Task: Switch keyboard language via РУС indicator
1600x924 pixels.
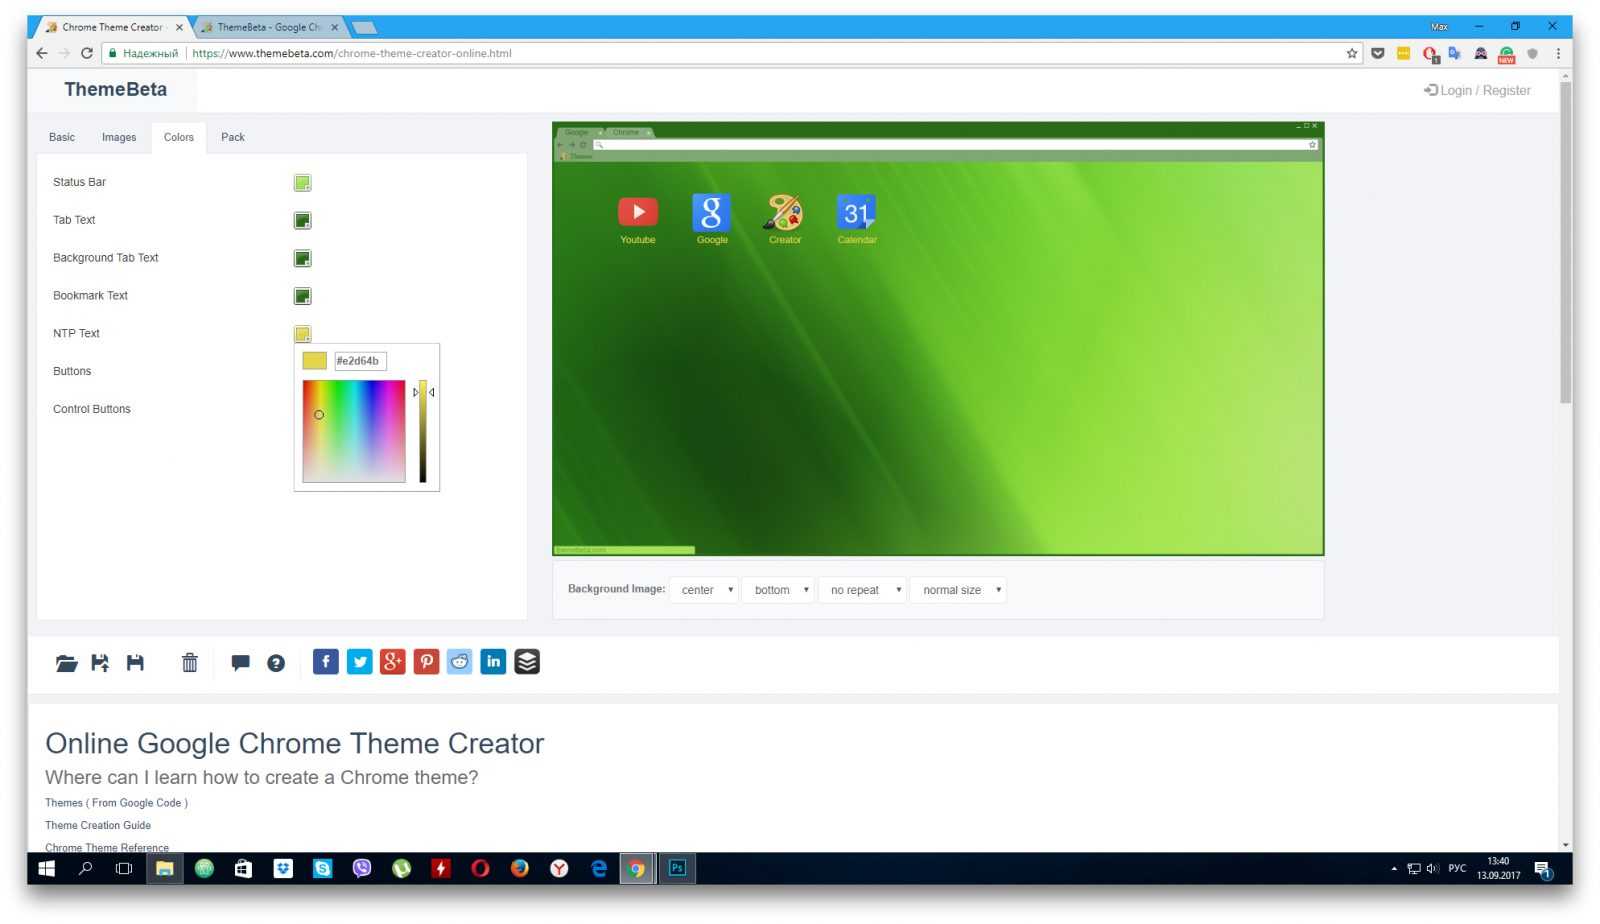Action: click(1457, 868)
